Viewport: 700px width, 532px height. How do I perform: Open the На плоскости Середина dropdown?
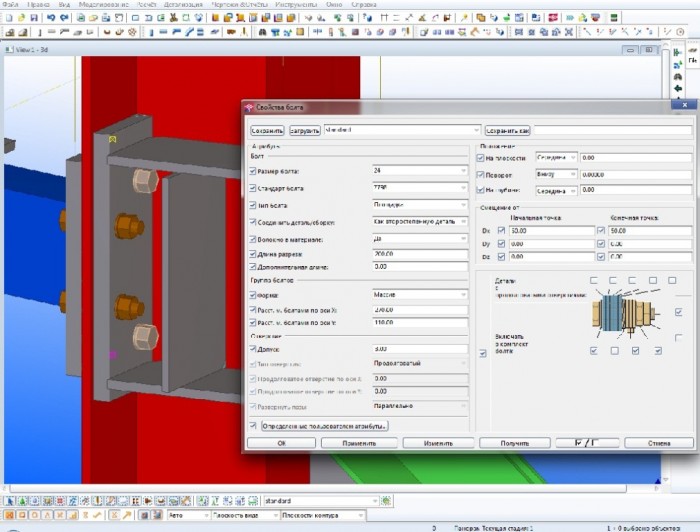click(x=556, y=158)
